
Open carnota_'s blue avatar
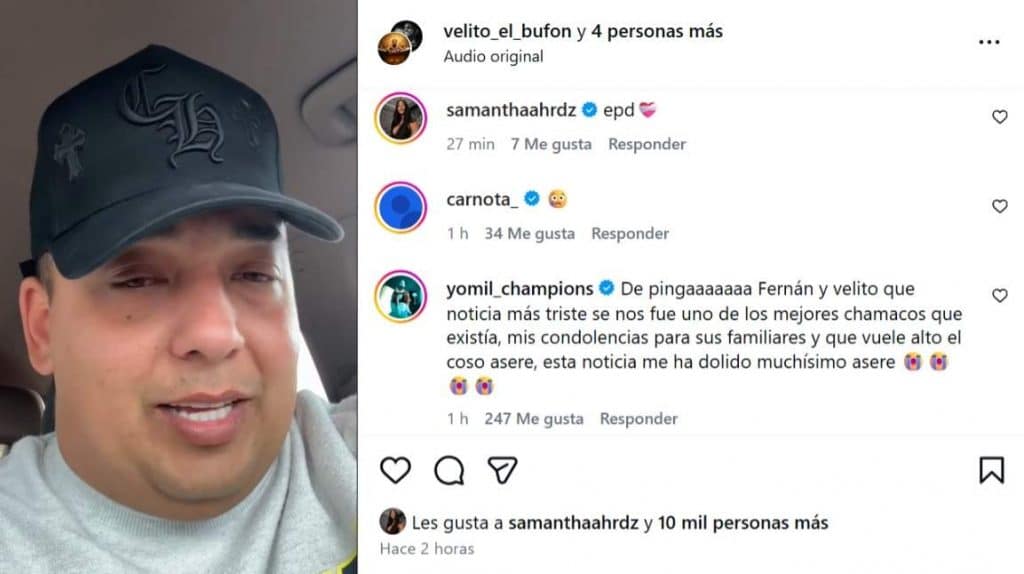[x=400, y=207]
